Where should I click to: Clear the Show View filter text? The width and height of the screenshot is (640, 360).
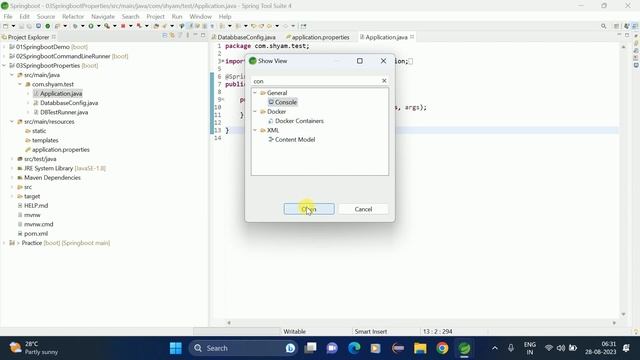(x=384, y=81)
